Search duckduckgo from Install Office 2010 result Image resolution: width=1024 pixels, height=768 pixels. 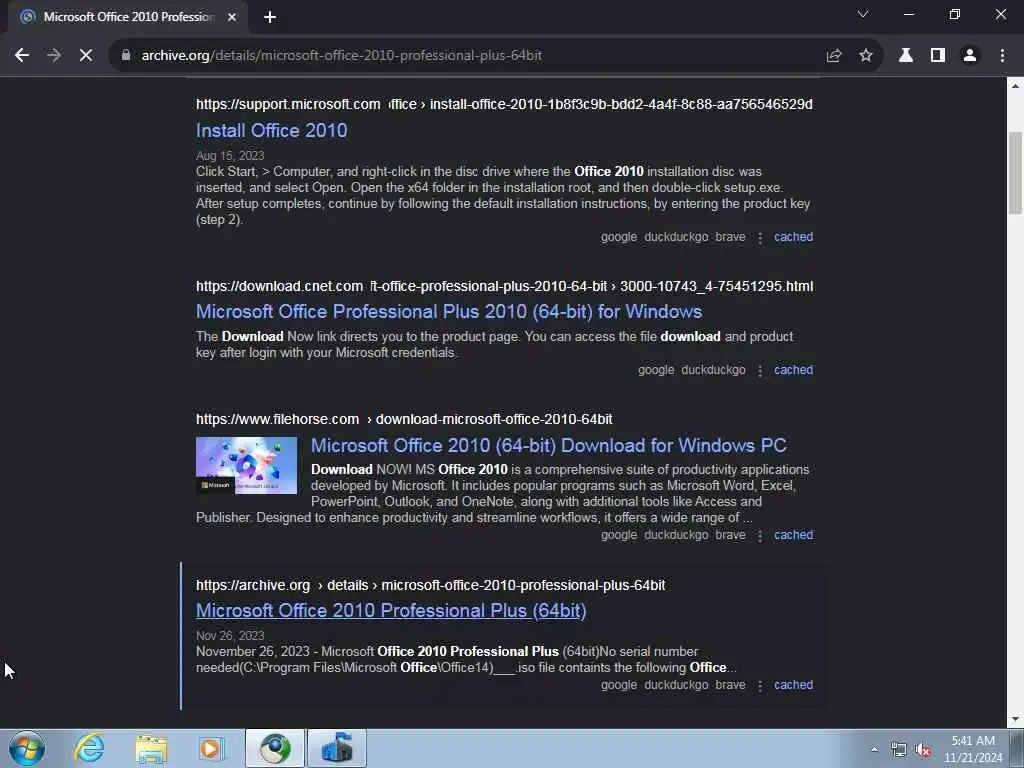[x=676, y=237]
